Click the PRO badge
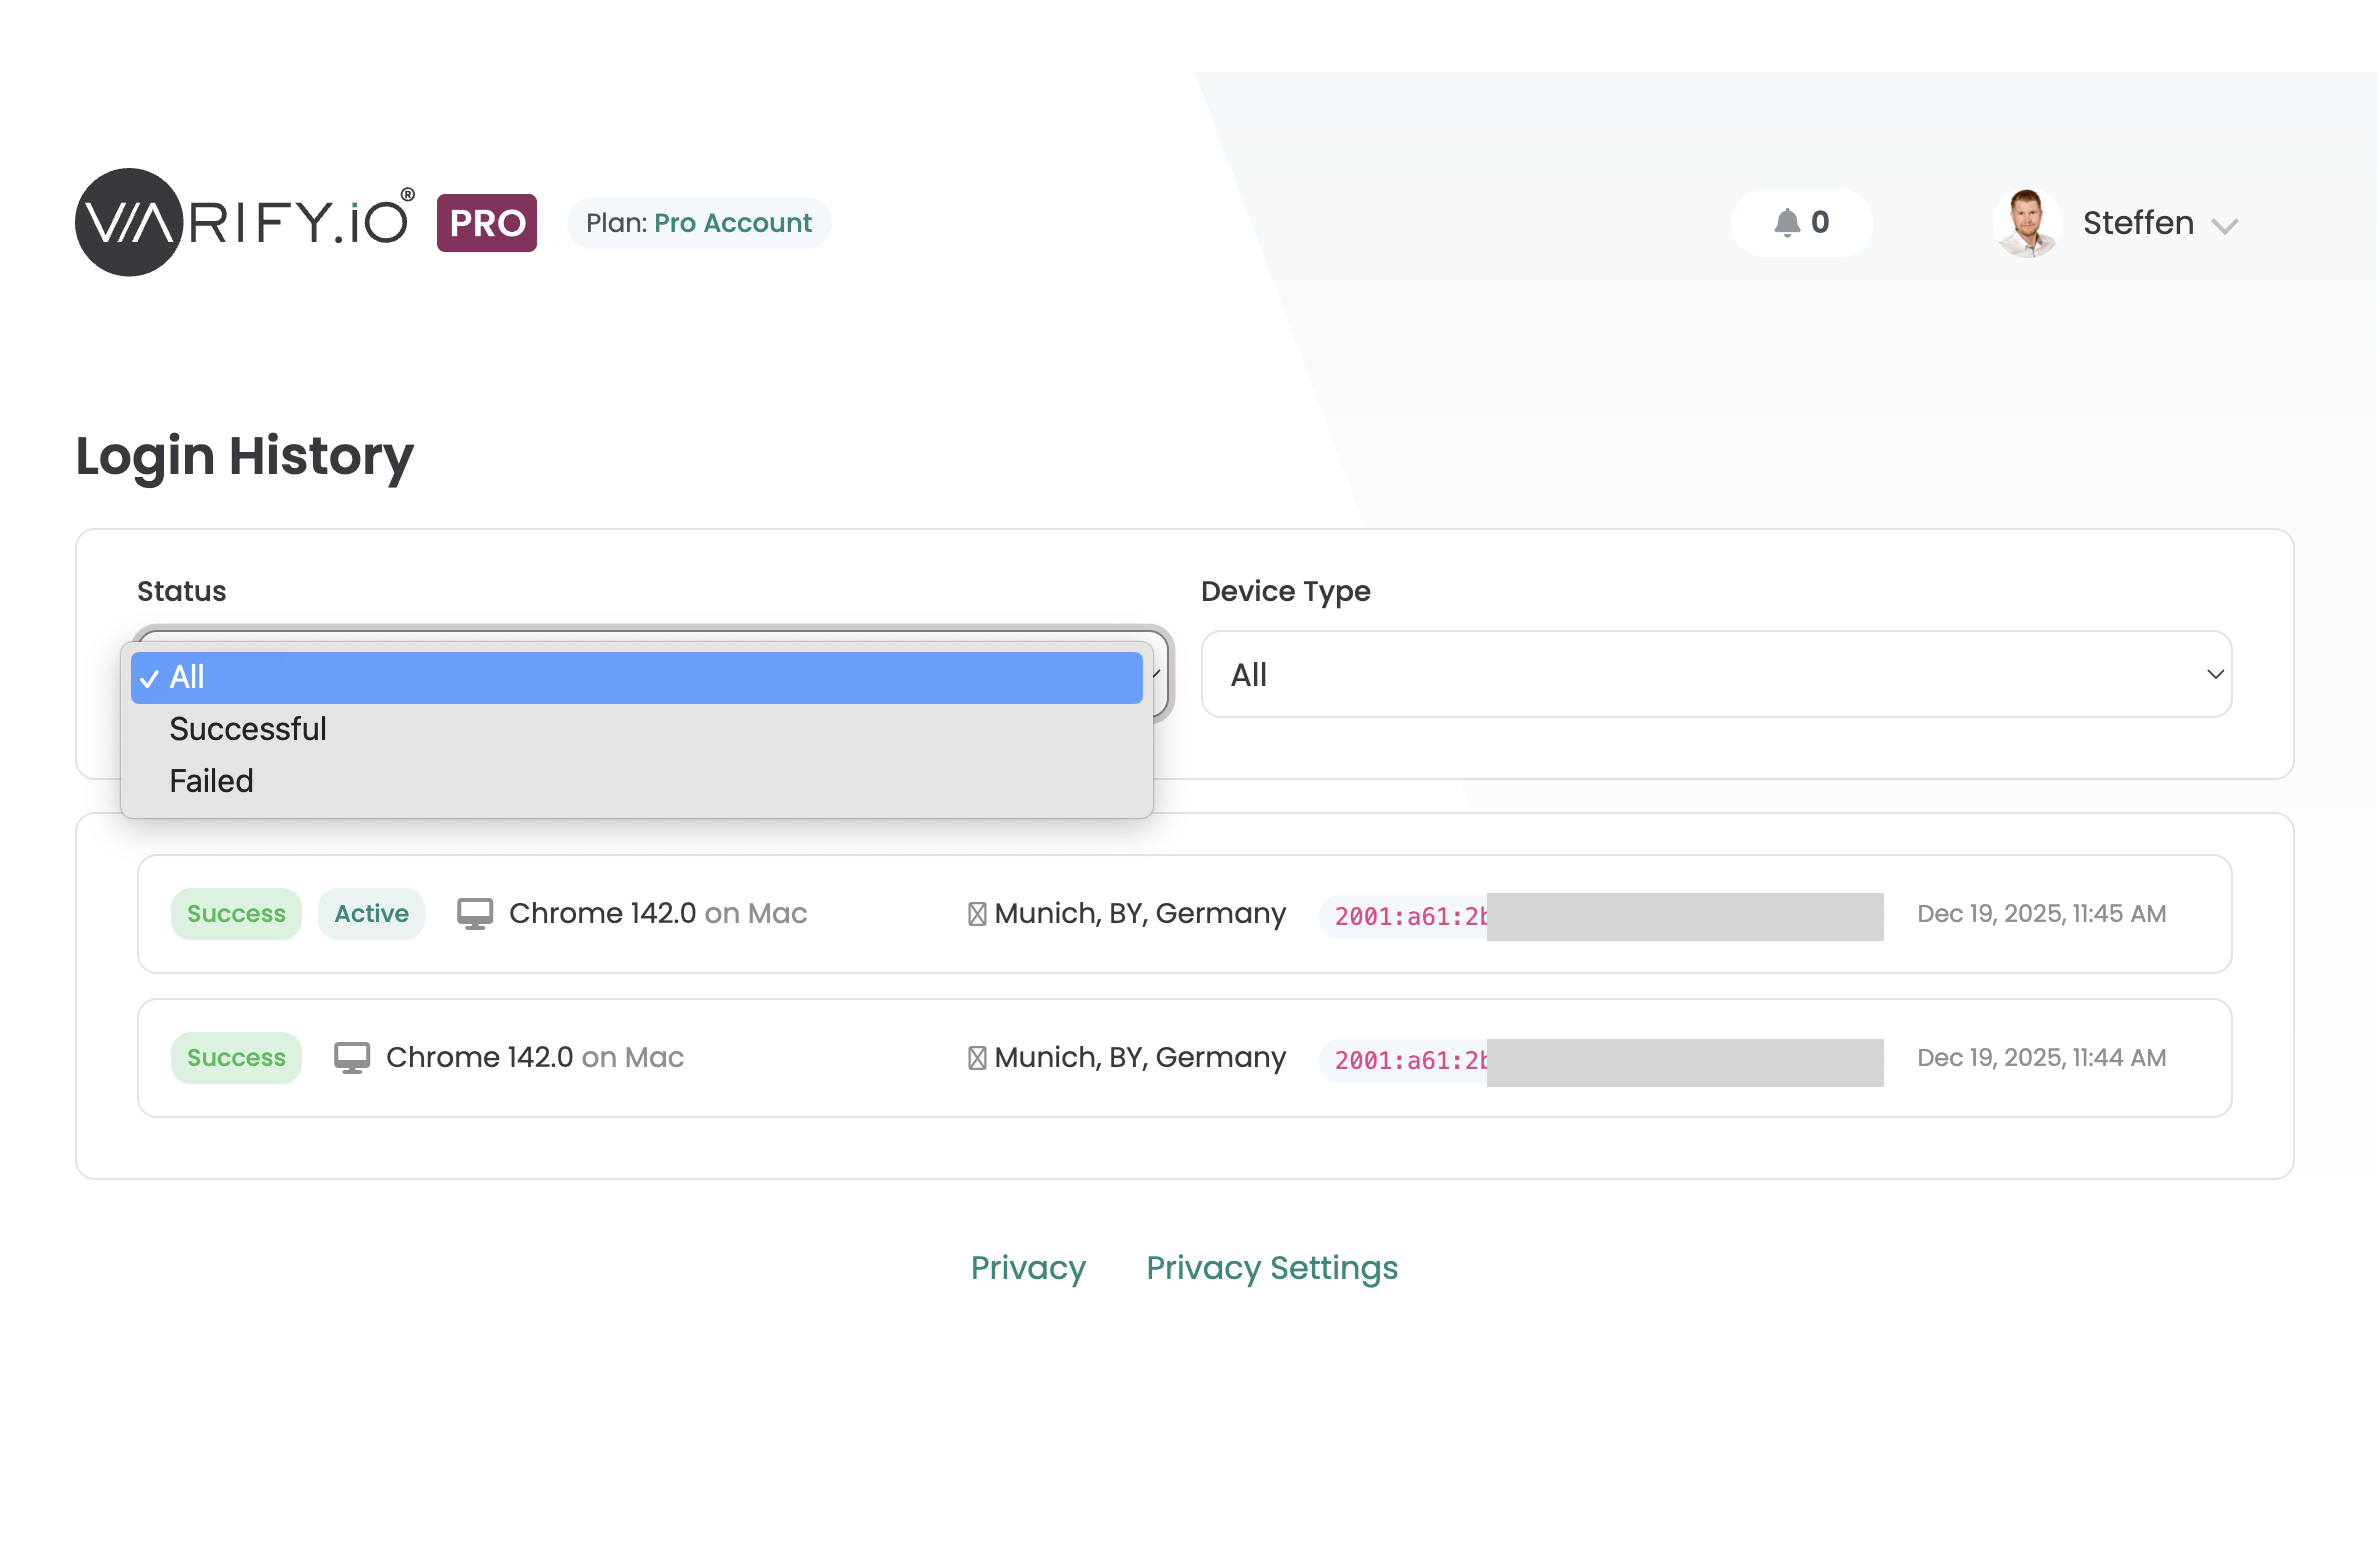This screenshot has height=1564, width=2378. pos(487,223)
